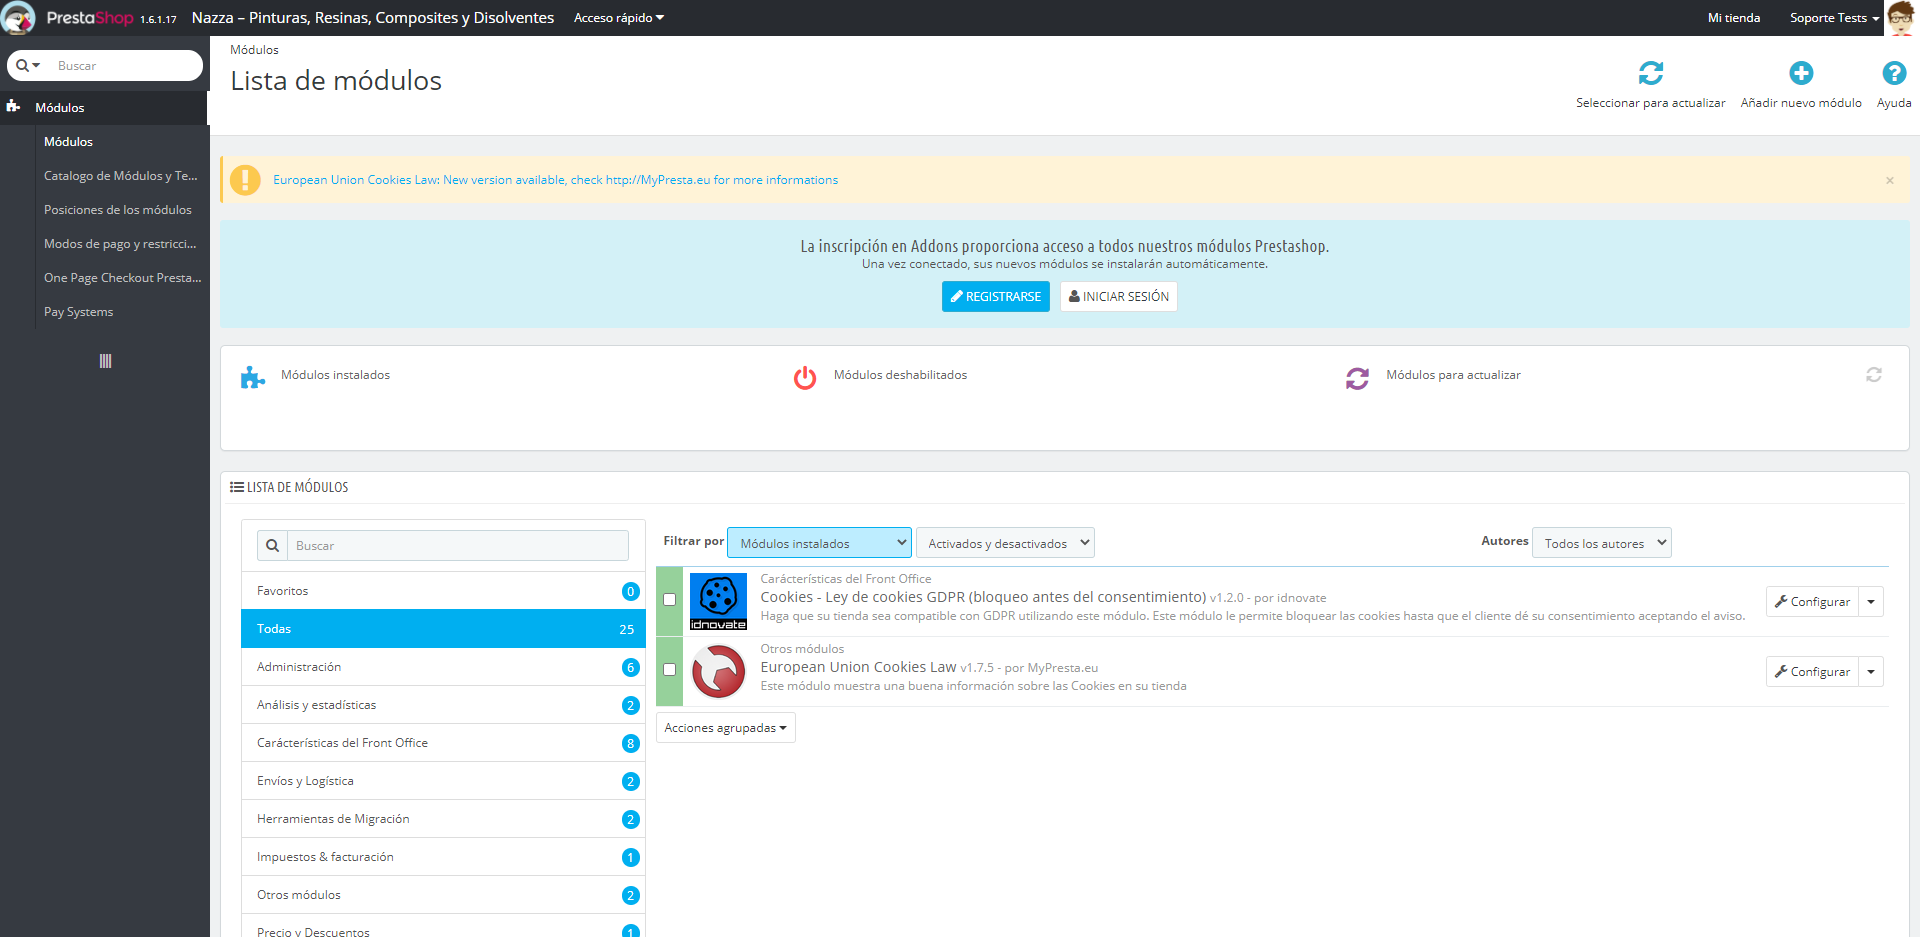Click Configurar for Cookies GDPR module
The width and height of the screenshot is (1920, 937).
(x=1812, y=602)
